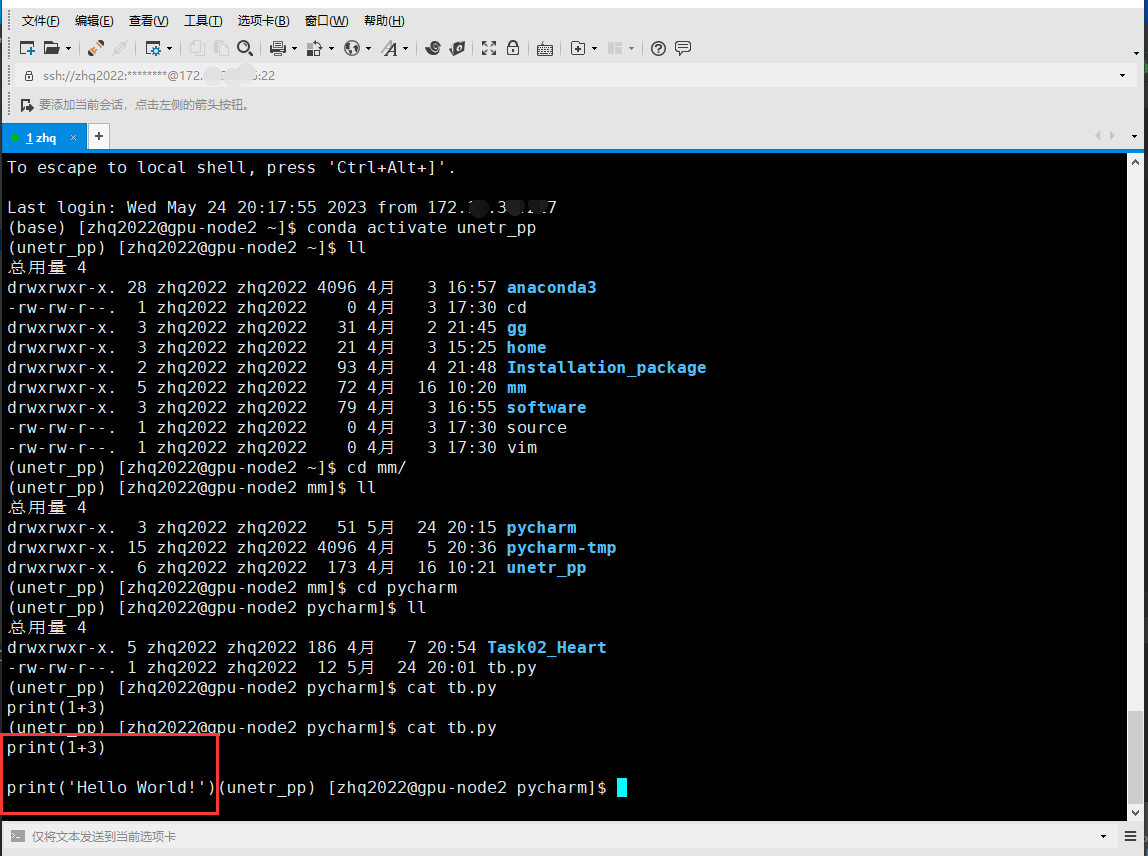Image resolution: width=1148 pixels, height=856 pixels.
Task: Open the compose bar hamburger menu
Action: point(1131,836)
